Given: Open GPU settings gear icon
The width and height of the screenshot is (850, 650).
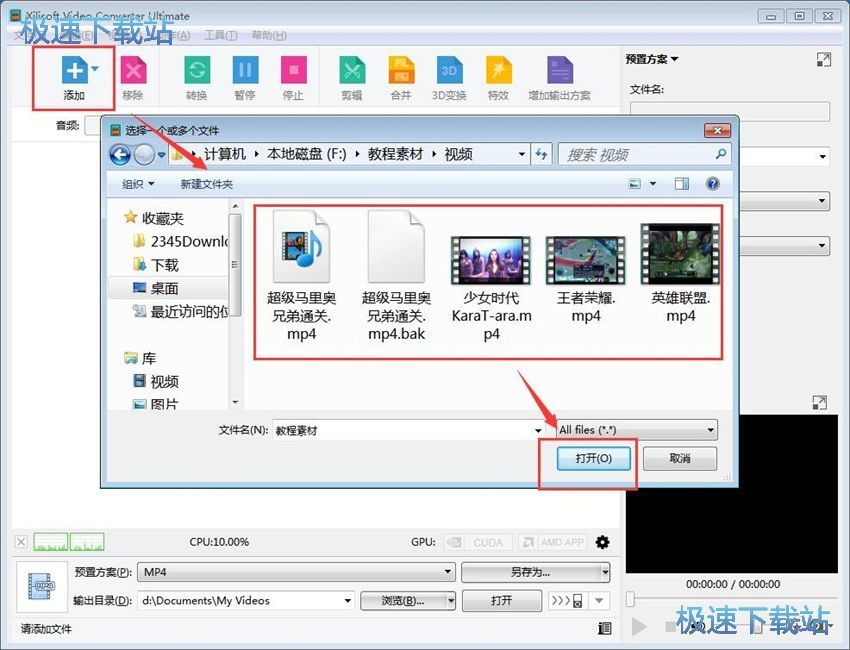Looking at the screenshot, I should pyautogui.click(x=602, y=542).
